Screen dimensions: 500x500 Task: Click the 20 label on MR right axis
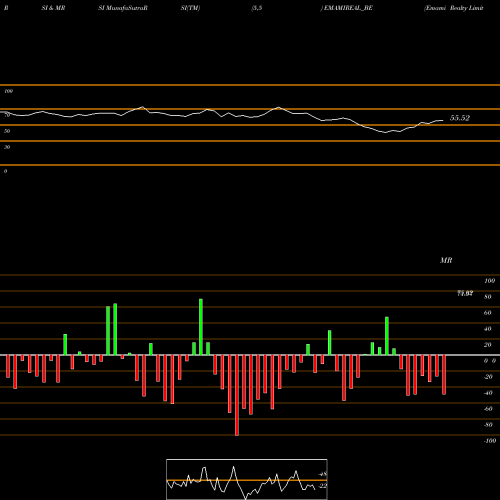click(x=488, y=345)
